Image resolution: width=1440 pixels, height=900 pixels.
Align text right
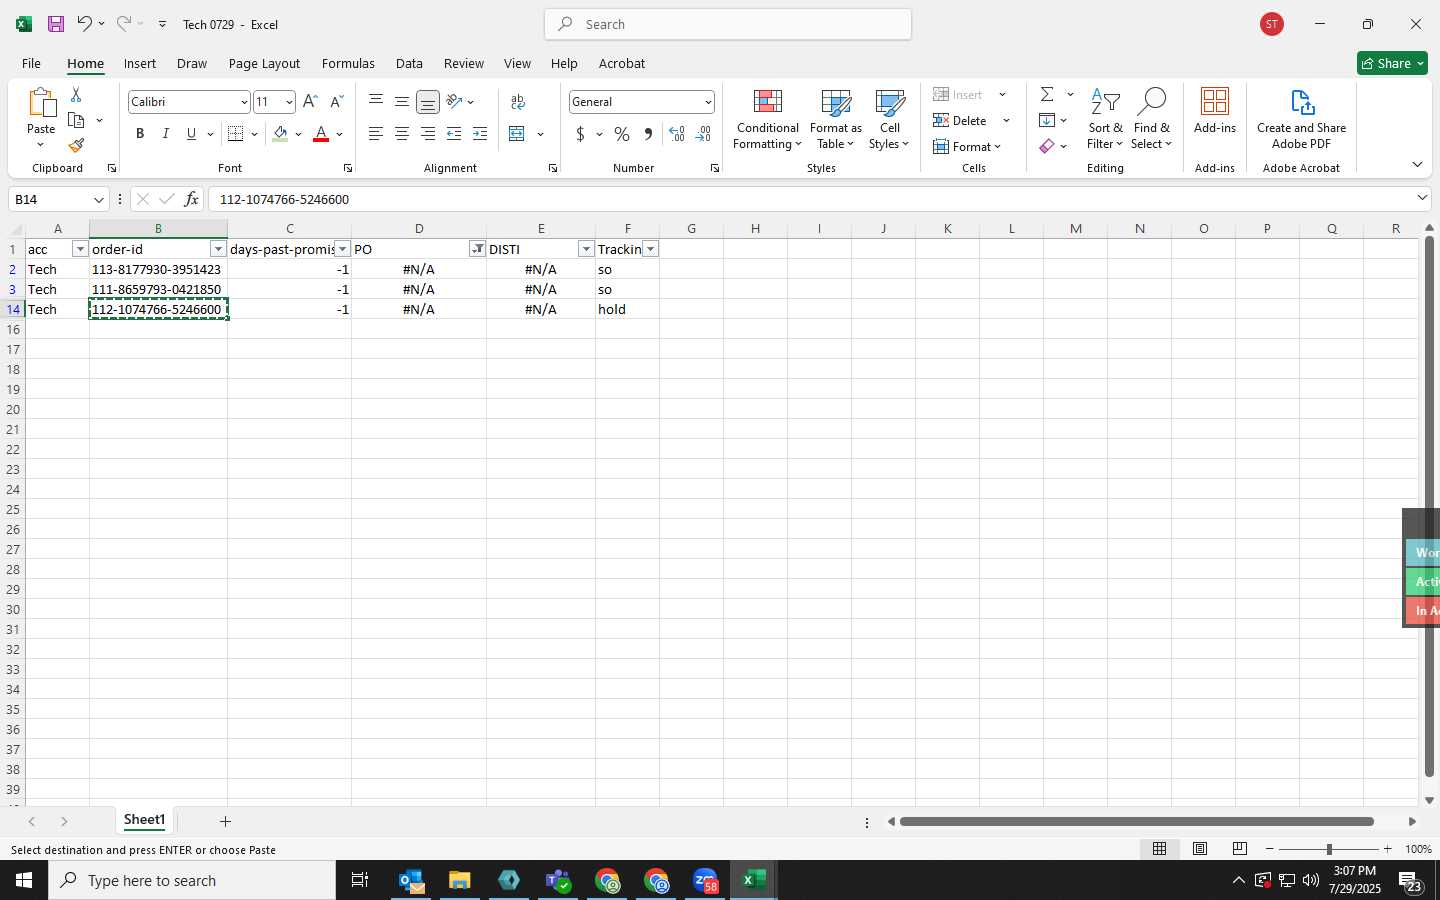[428, 134]
